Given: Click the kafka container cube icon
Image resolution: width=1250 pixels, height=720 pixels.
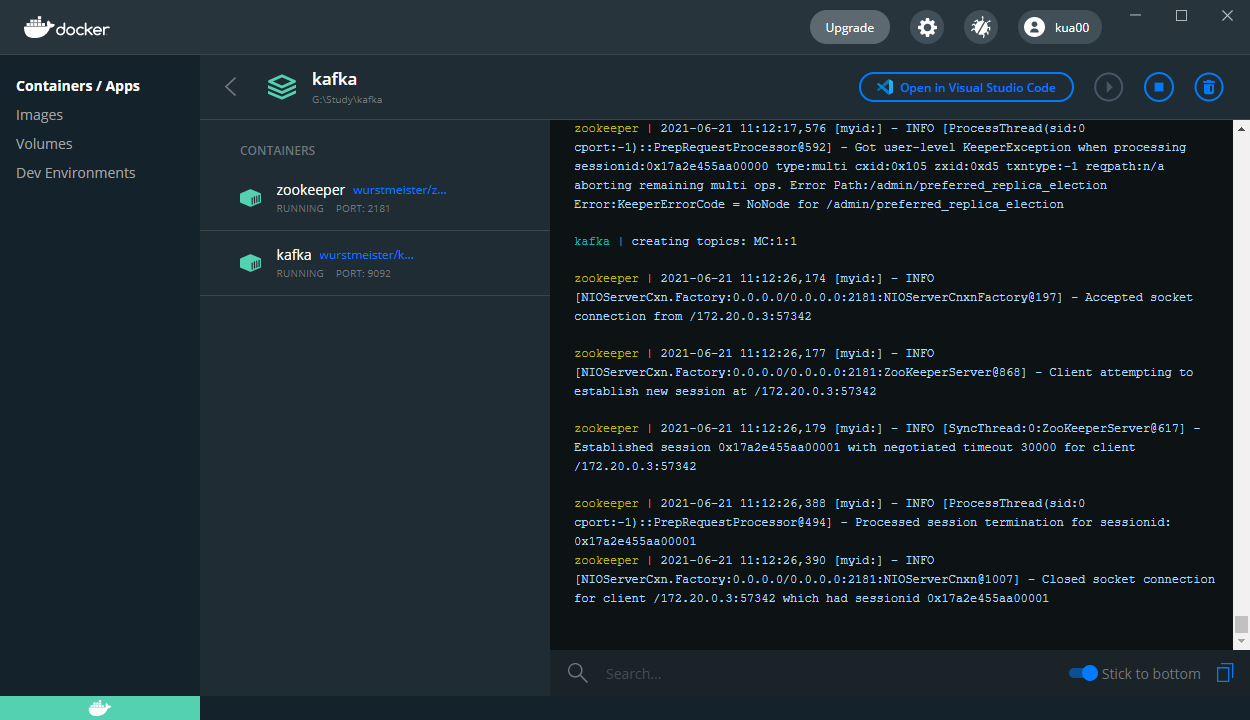Looking at the screenshot, I should coord(250,263).
